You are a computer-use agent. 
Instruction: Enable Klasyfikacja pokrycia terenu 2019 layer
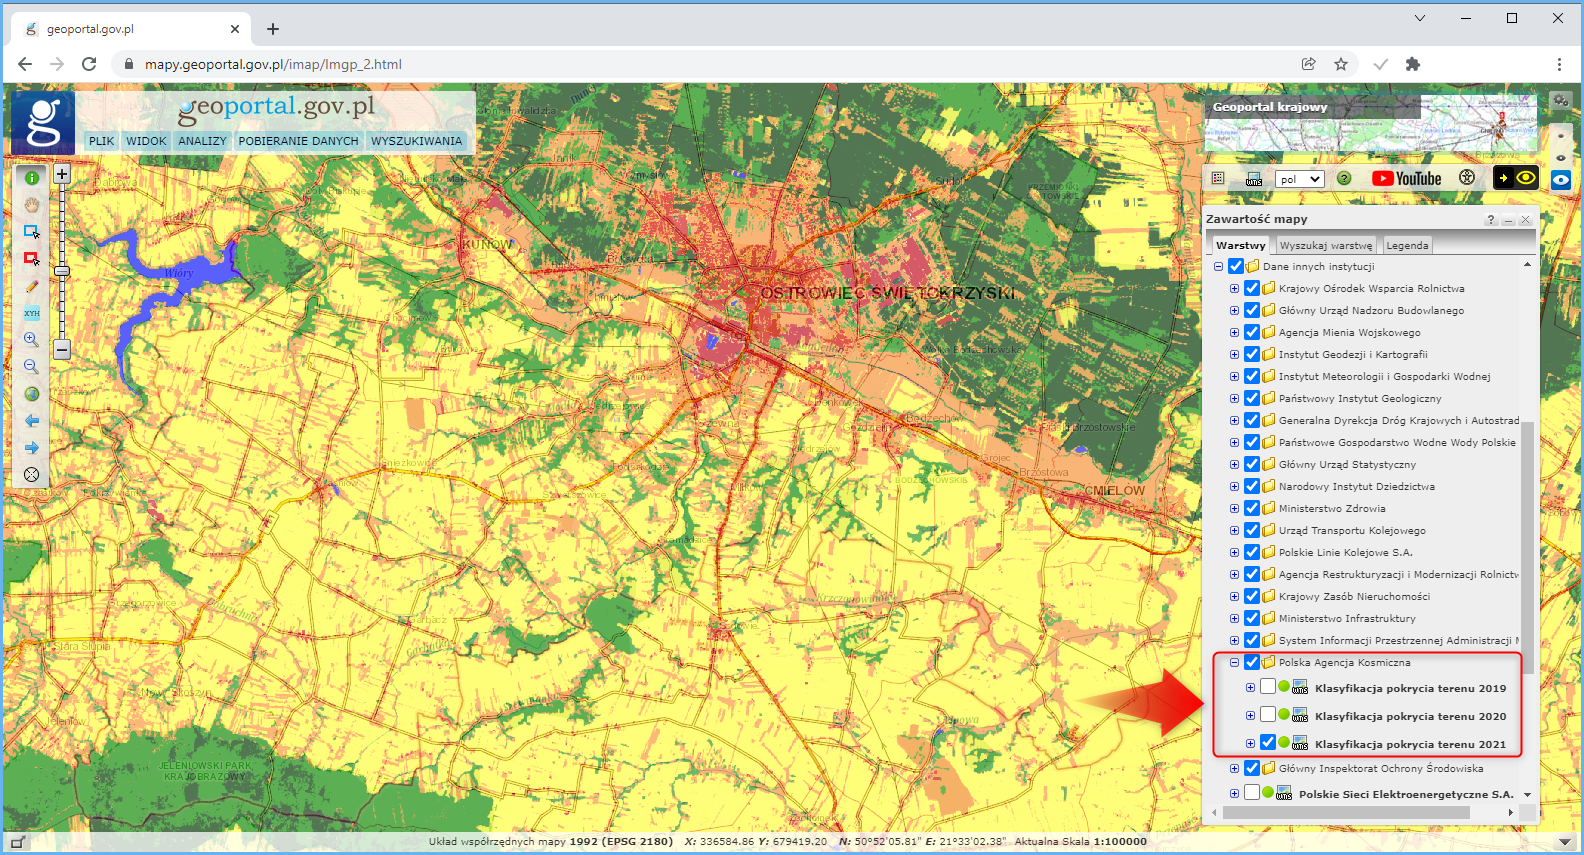1268,687
